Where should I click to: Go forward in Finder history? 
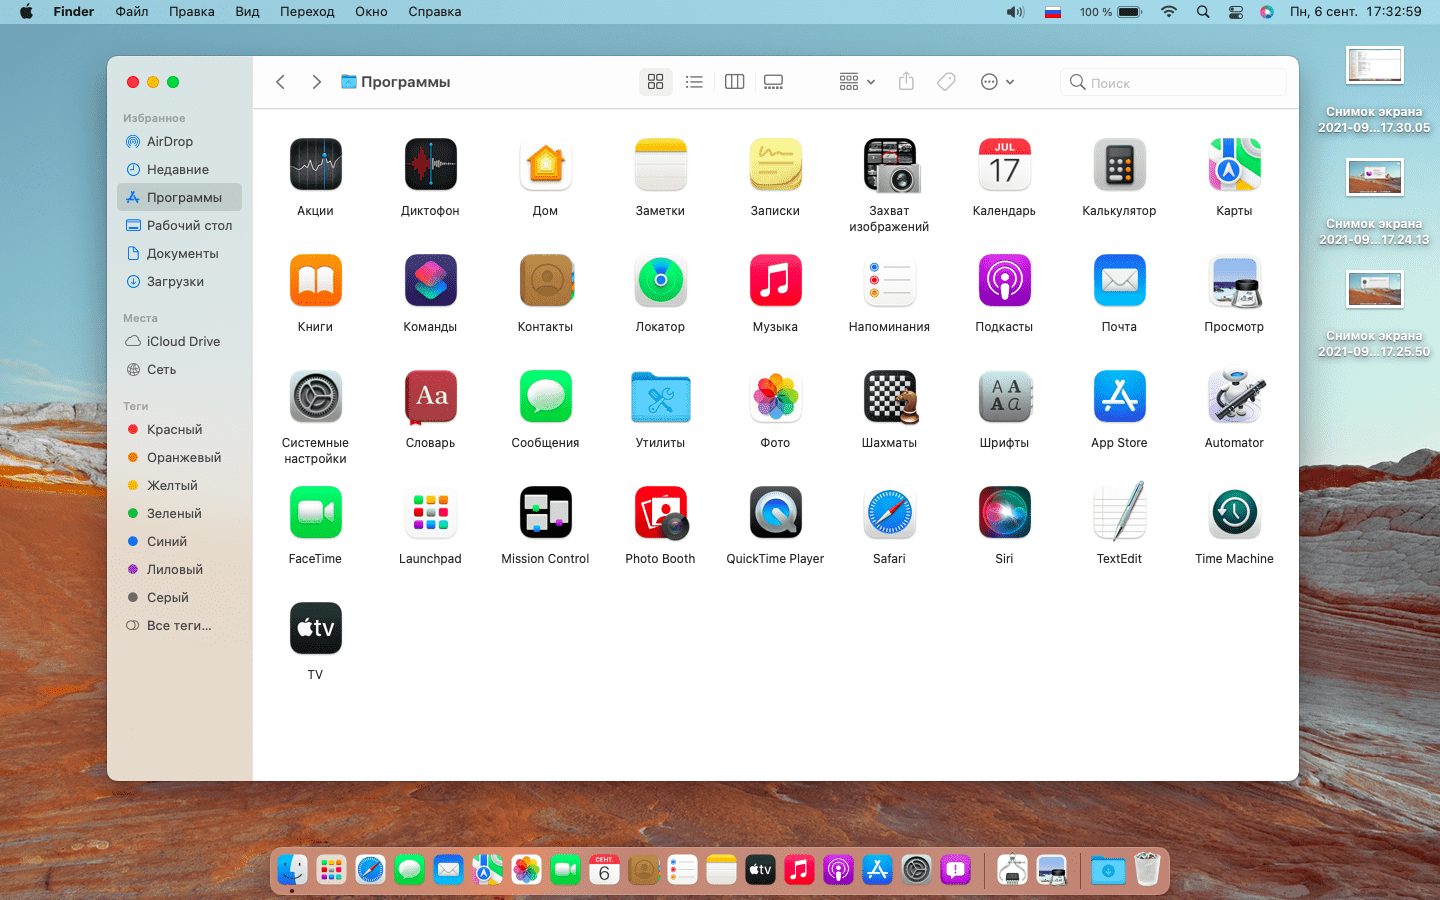(x=316, y=82)
